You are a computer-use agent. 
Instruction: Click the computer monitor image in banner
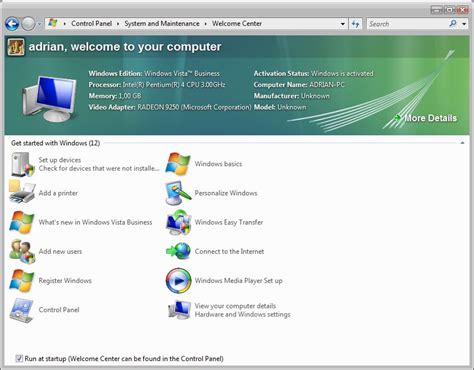(x=50, y=99)
